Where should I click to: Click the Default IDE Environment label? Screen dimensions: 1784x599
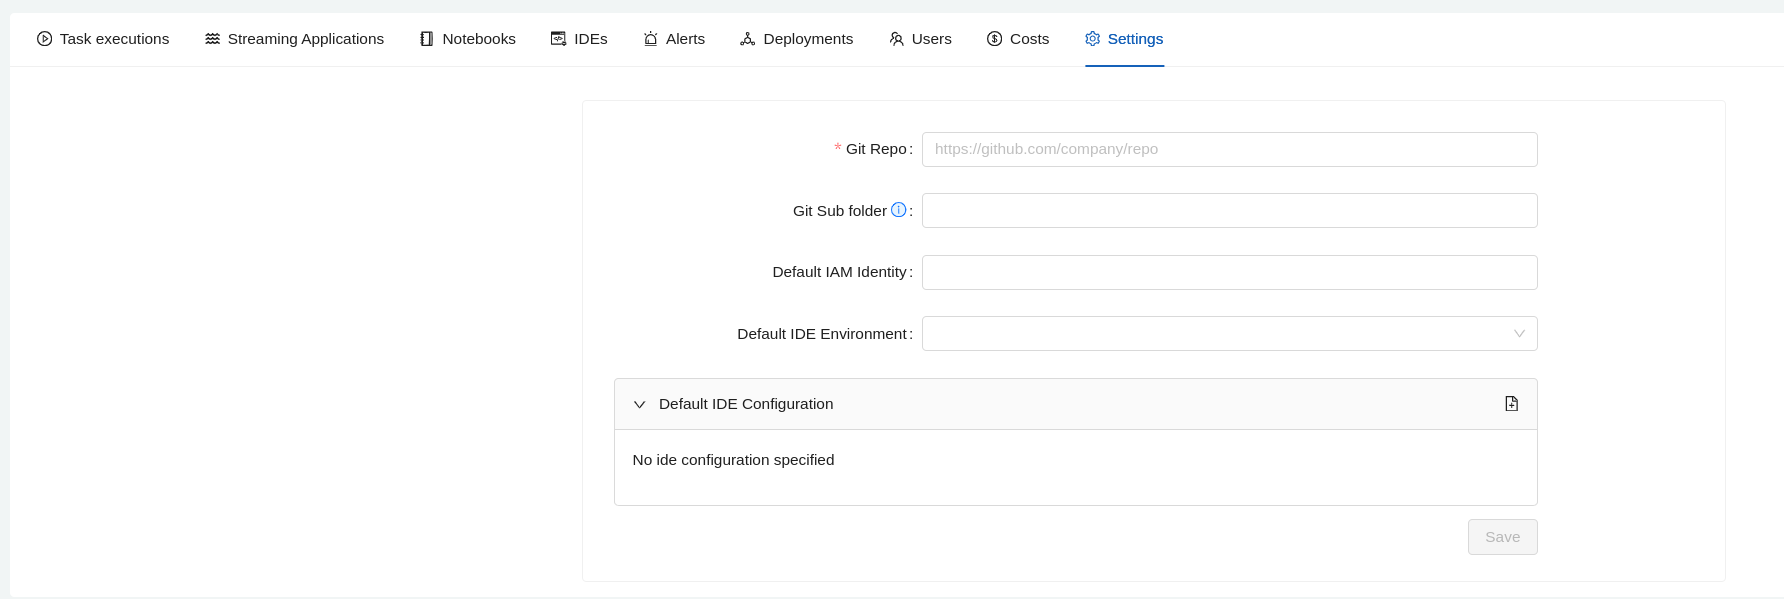822,334
